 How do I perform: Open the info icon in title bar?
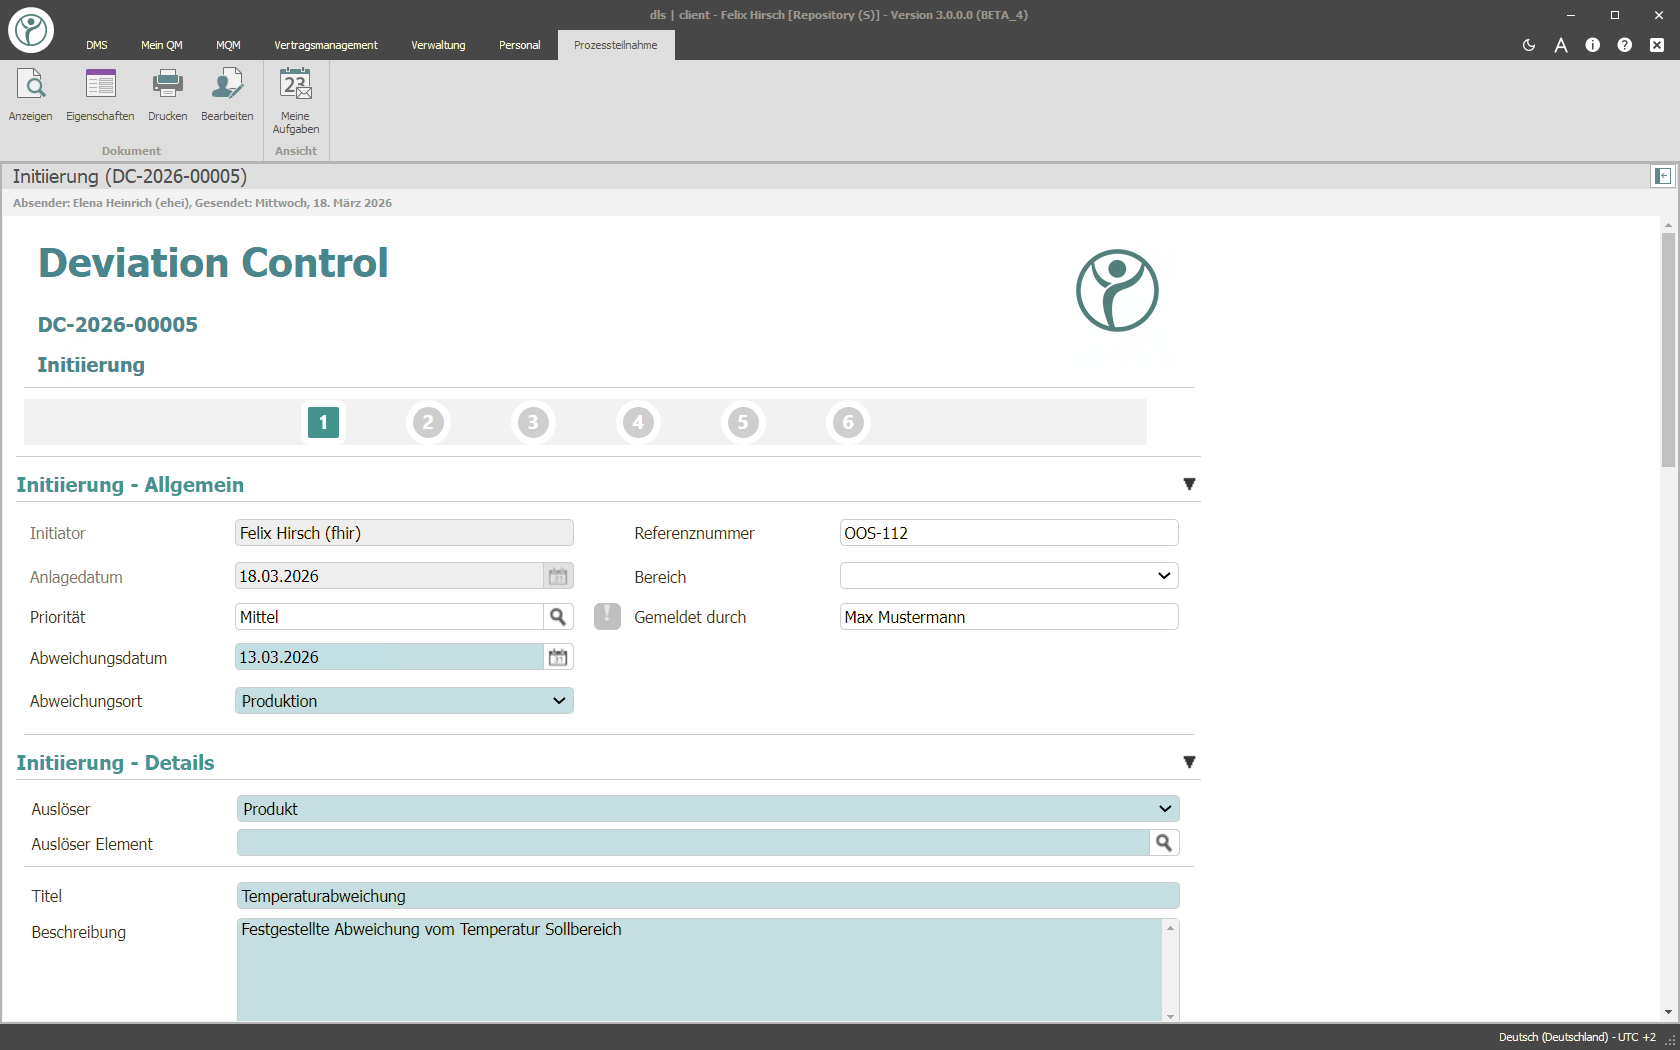tap(1593, 45)
